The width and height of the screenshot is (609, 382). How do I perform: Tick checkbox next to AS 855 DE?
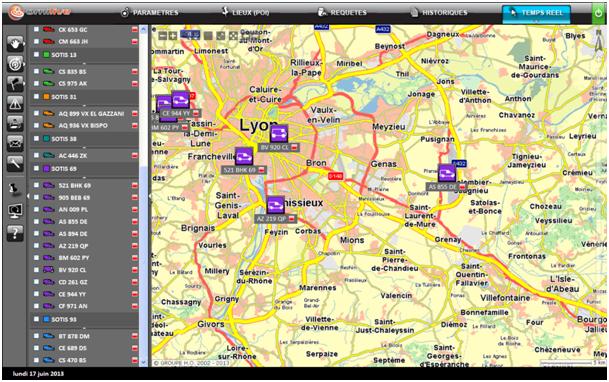(x=36, y=222)
